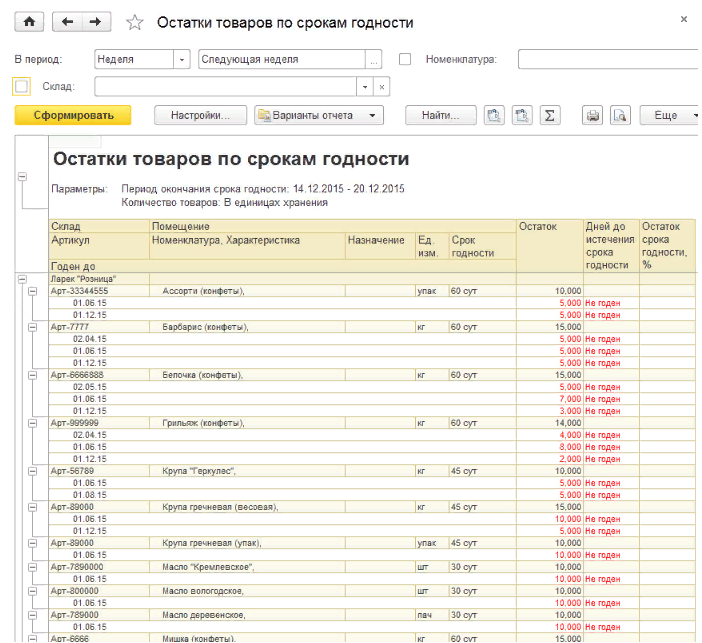Open the Неделя period type dropdown
This screenshot has height=643, width=702.
[181, 59]
